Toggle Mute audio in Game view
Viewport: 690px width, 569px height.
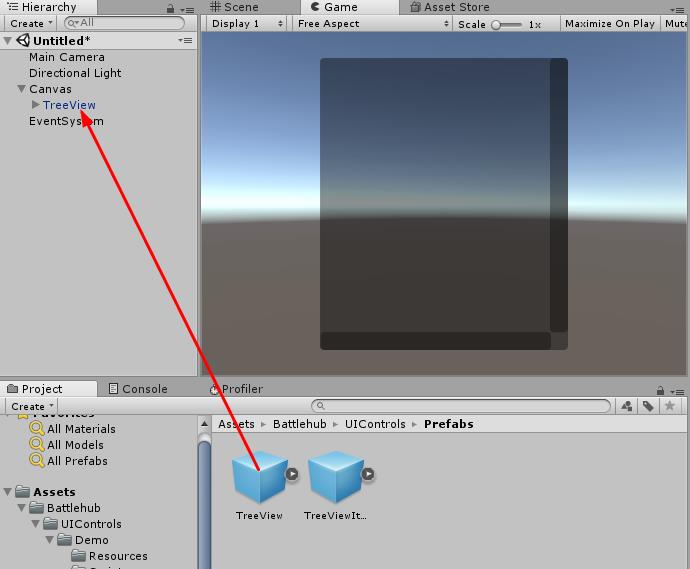point(675,24)
